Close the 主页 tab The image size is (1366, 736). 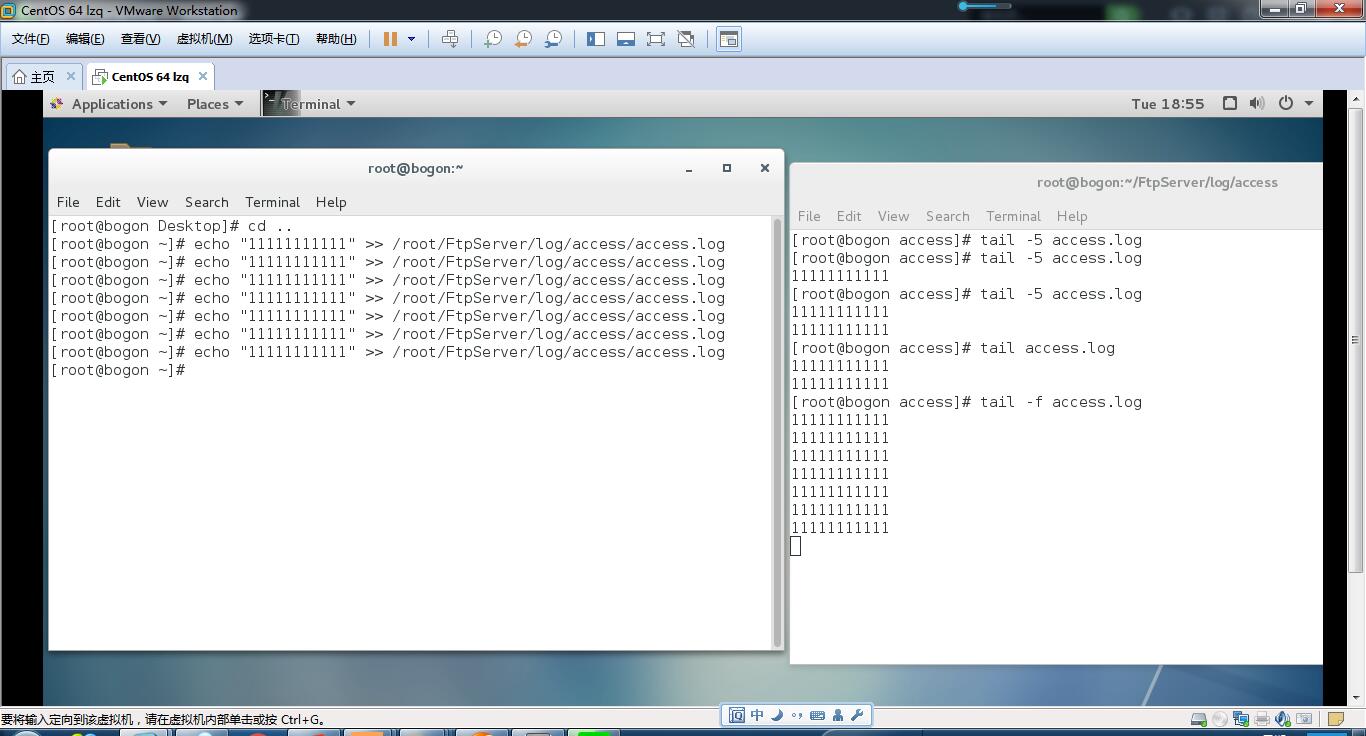pos(71,76)
